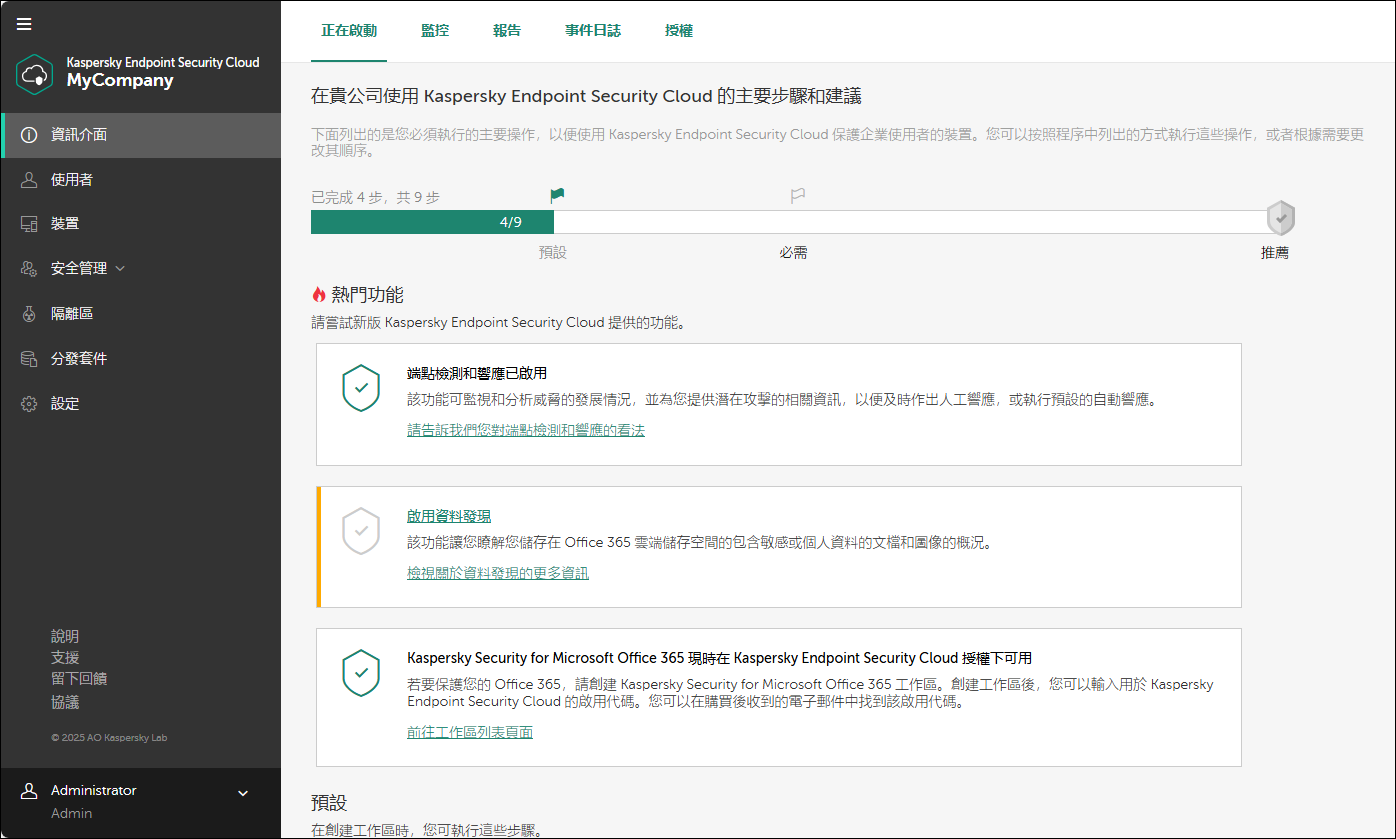Viewport: 1396px width, 839px height.
Task: Open the Administrator account dropdown arrow
Action: coord(242,794)
